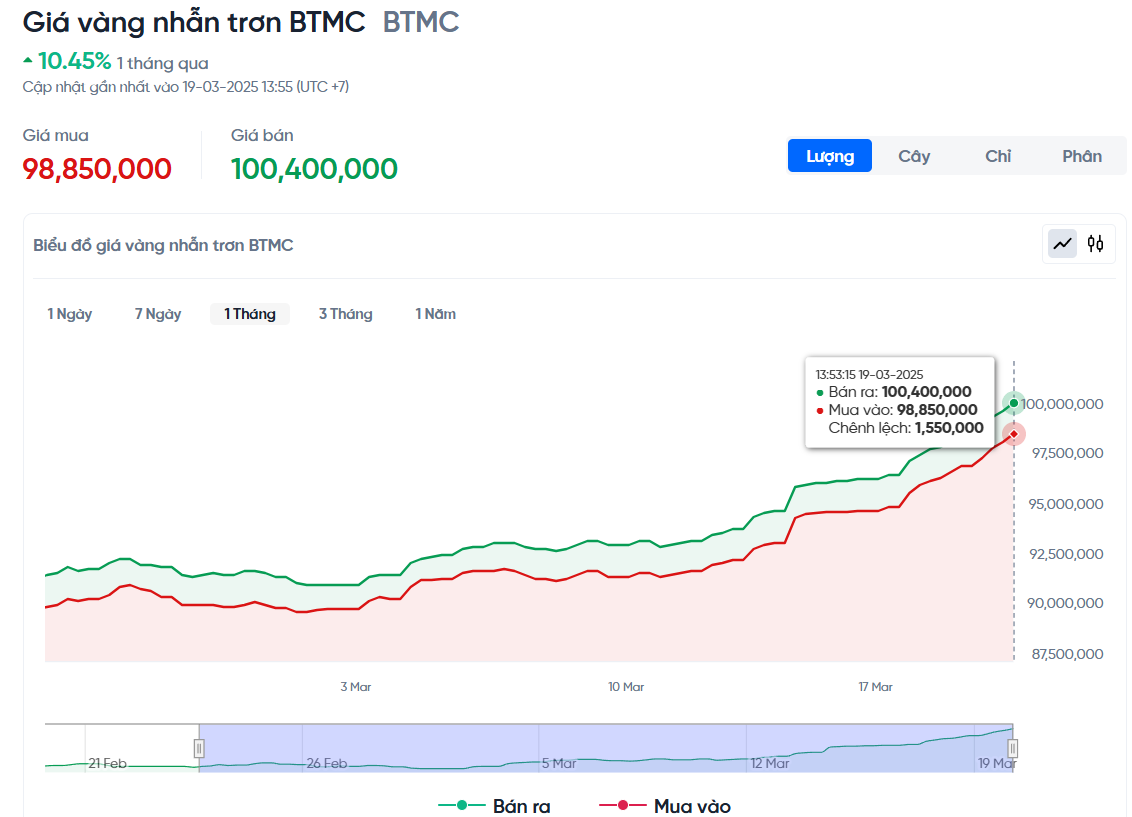Click the red Mua vào legend marker

tap(622, 805)
